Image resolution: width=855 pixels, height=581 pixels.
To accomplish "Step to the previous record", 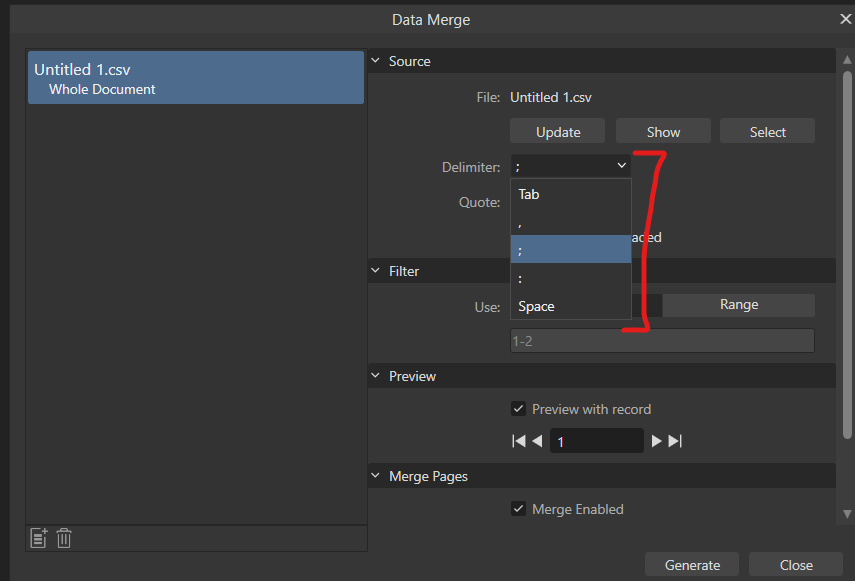I will pyautogui.click(x=538, y=440).
